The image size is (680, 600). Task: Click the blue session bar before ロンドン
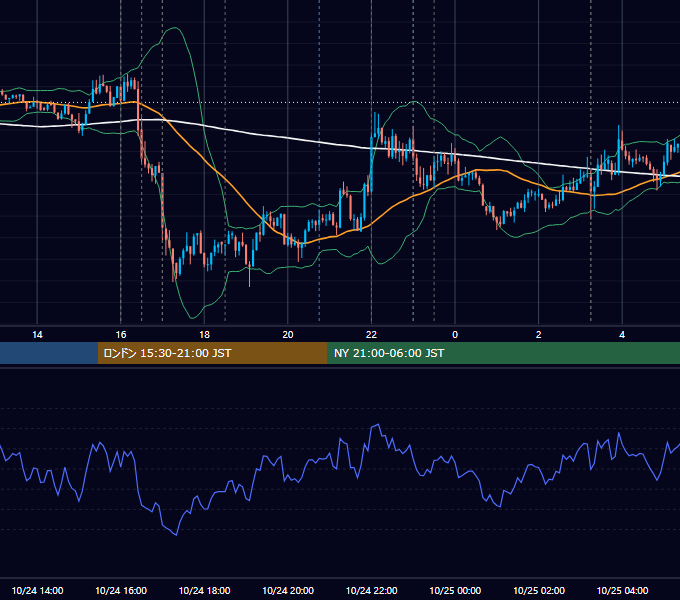(x=49, y=353)
